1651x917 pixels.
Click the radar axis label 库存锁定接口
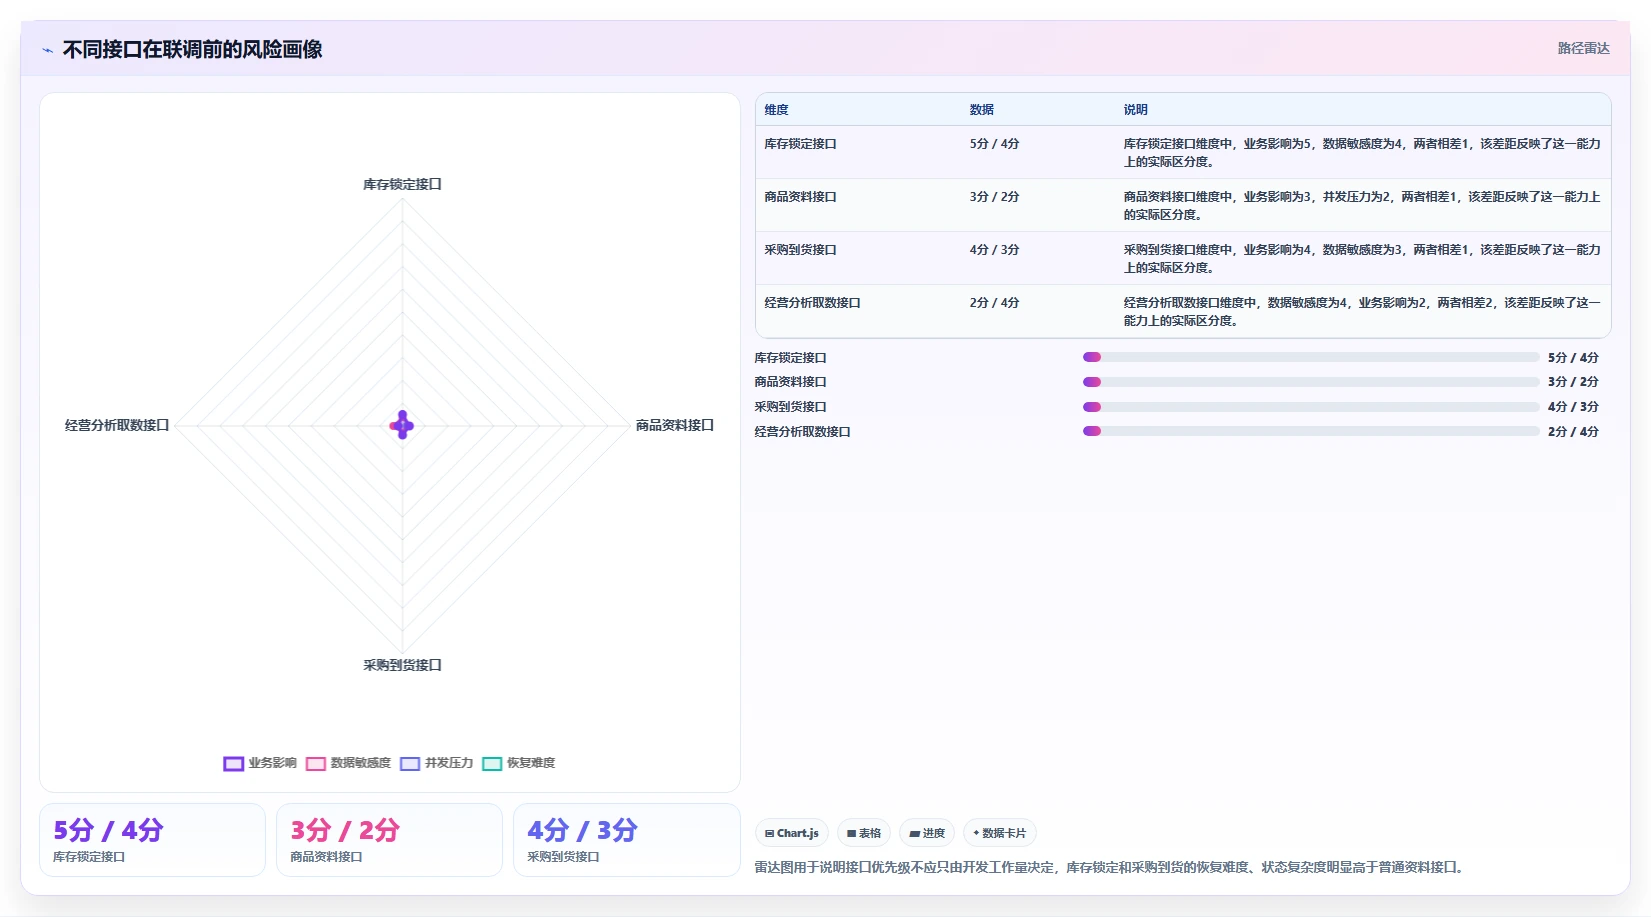[402, 184]
